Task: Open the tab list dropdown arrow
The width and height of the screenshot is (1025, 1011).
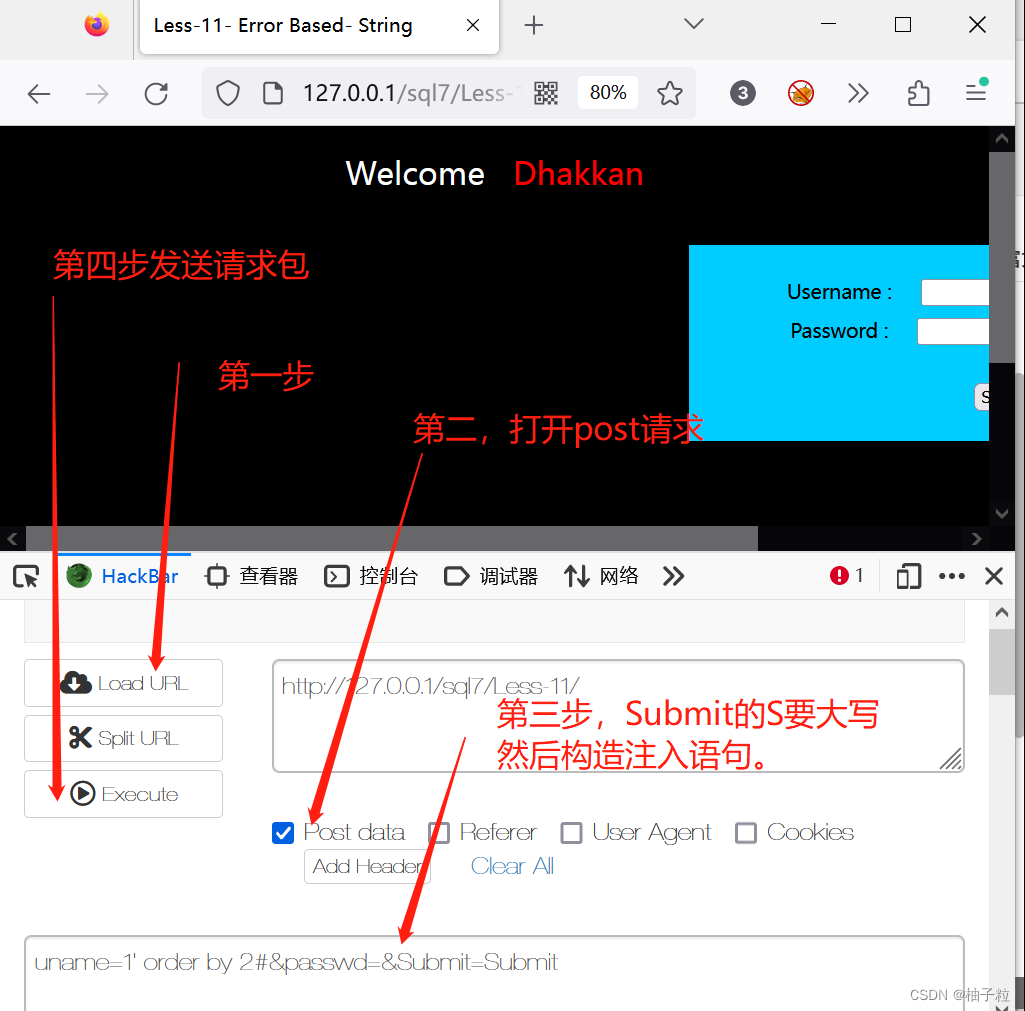Action: (x=693, y=24)
